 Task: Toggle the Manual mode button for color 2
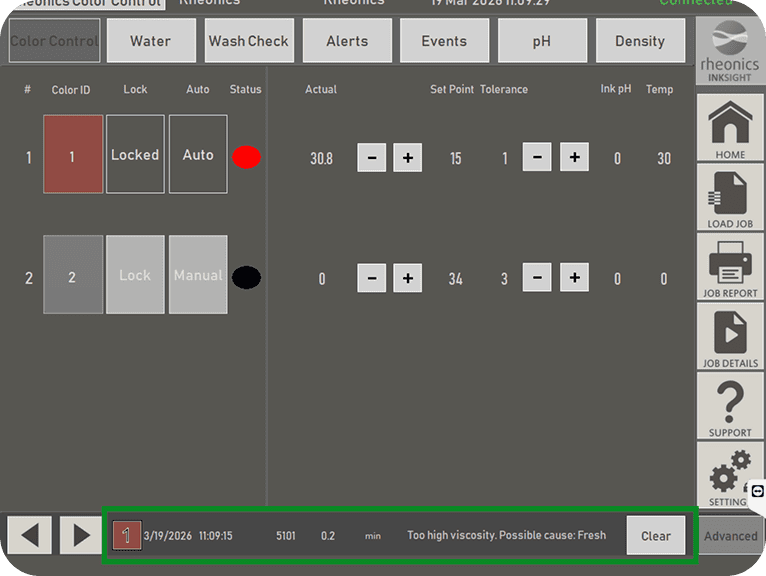click(x=198, y=275)
